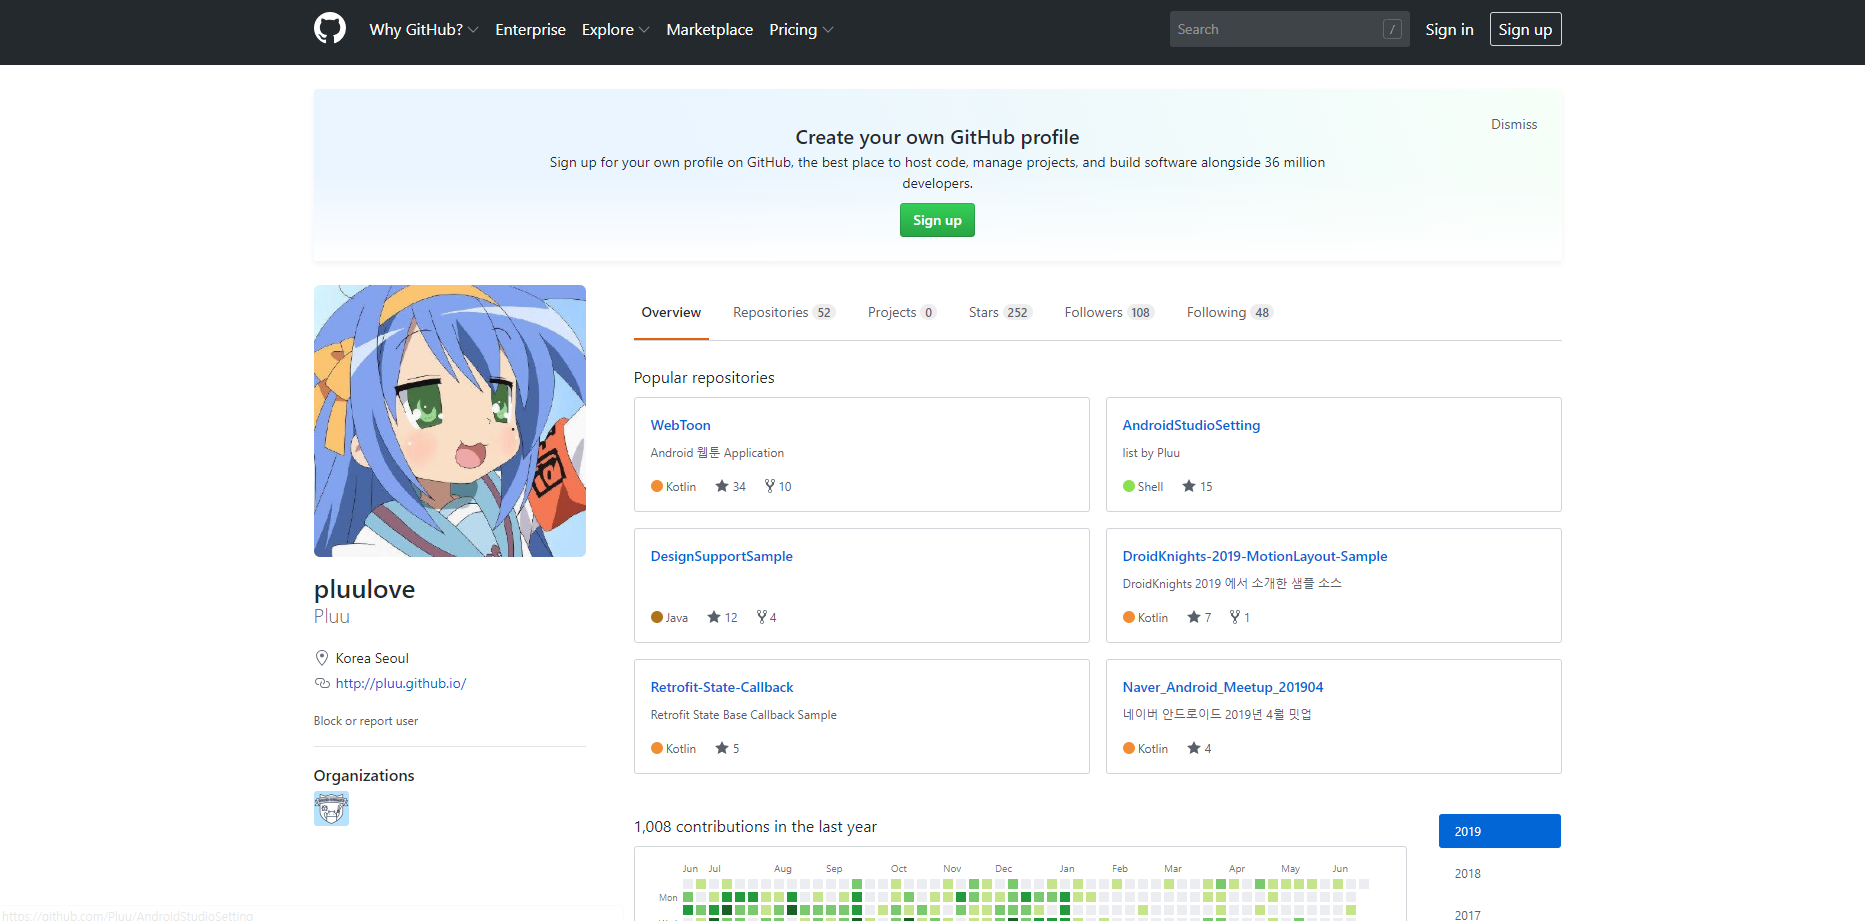Screen dimensions: 1865x921
Task: Expand the Explore dropdown
Action: (x=616, y=29)
